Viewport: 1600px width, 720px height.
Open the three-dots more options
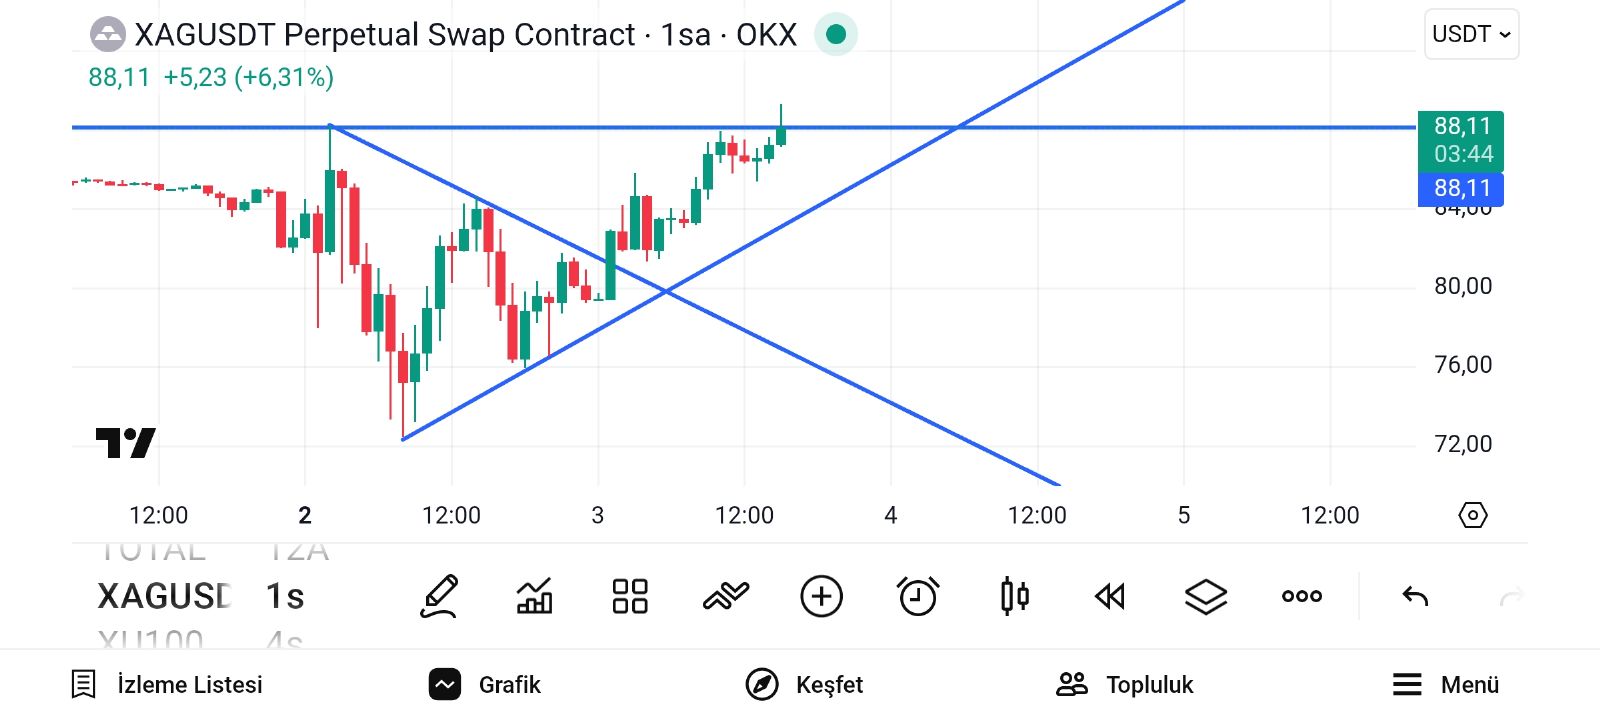(1302, 597)
